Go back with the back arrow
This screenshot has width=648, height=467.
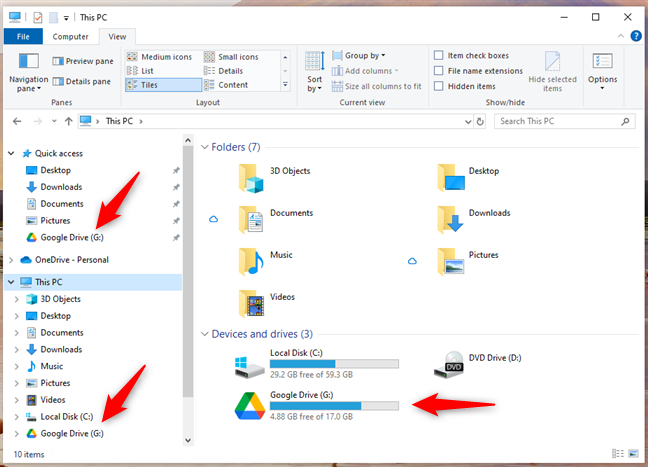click(x=17, y=121)
